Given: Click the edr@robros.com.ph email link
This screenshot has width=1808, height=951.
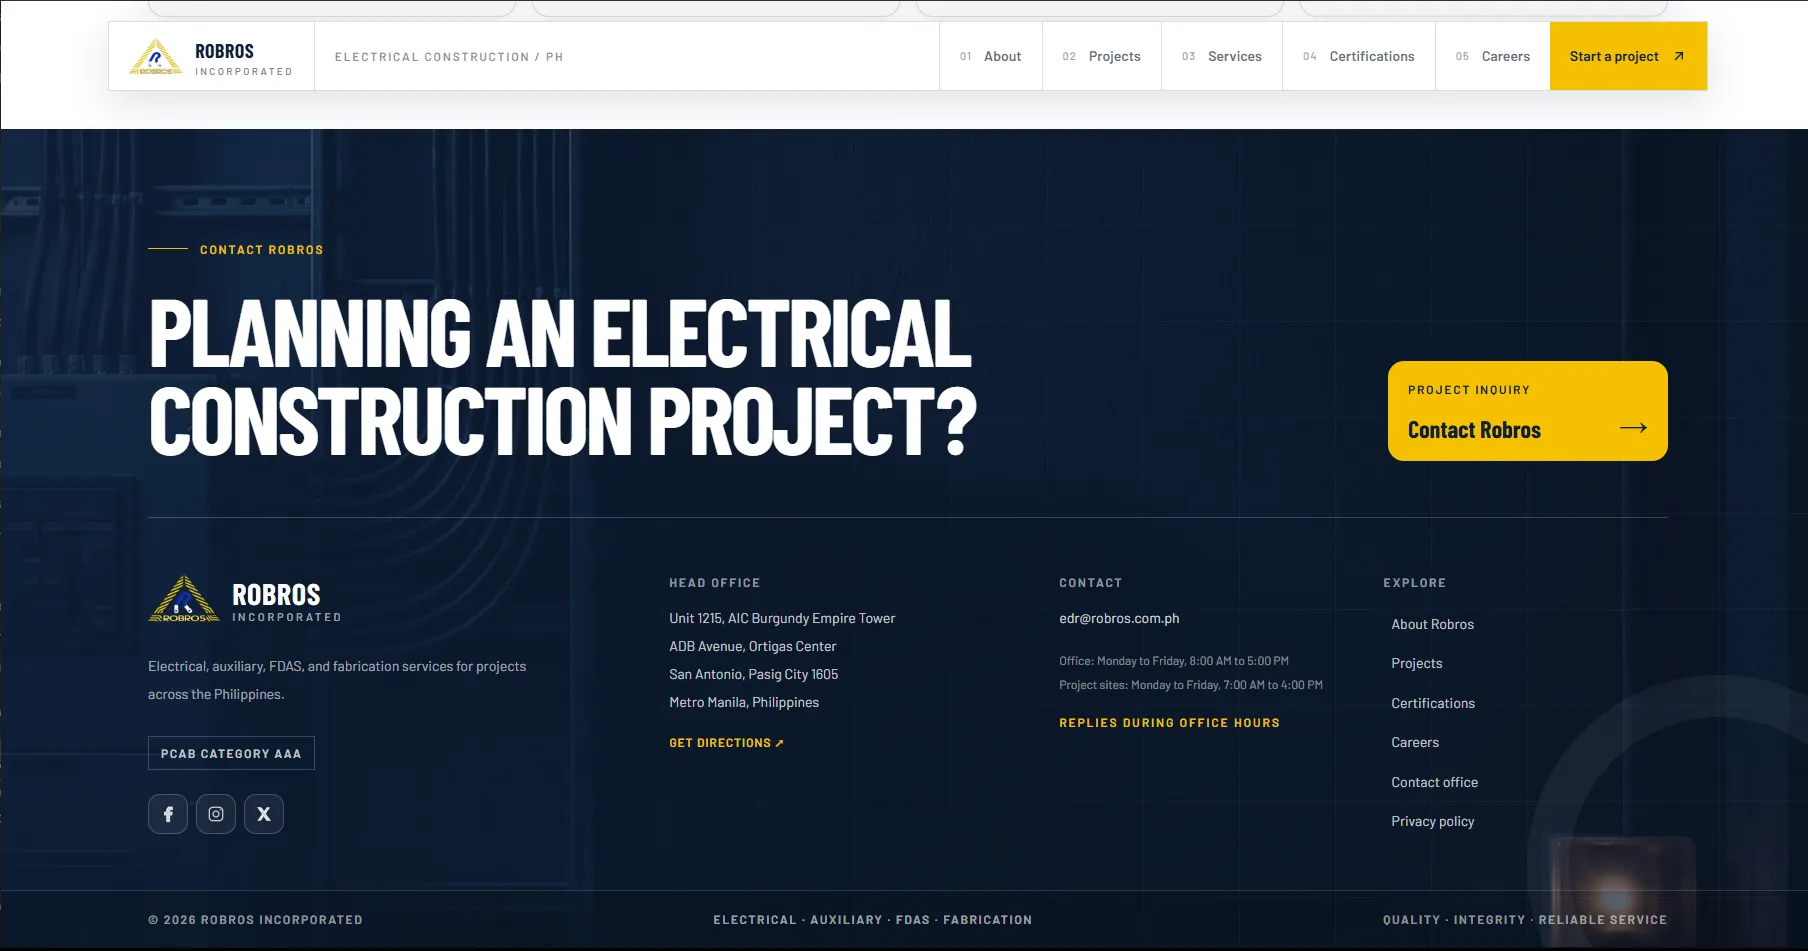Looking at the screenshot, I should 1119,619.
